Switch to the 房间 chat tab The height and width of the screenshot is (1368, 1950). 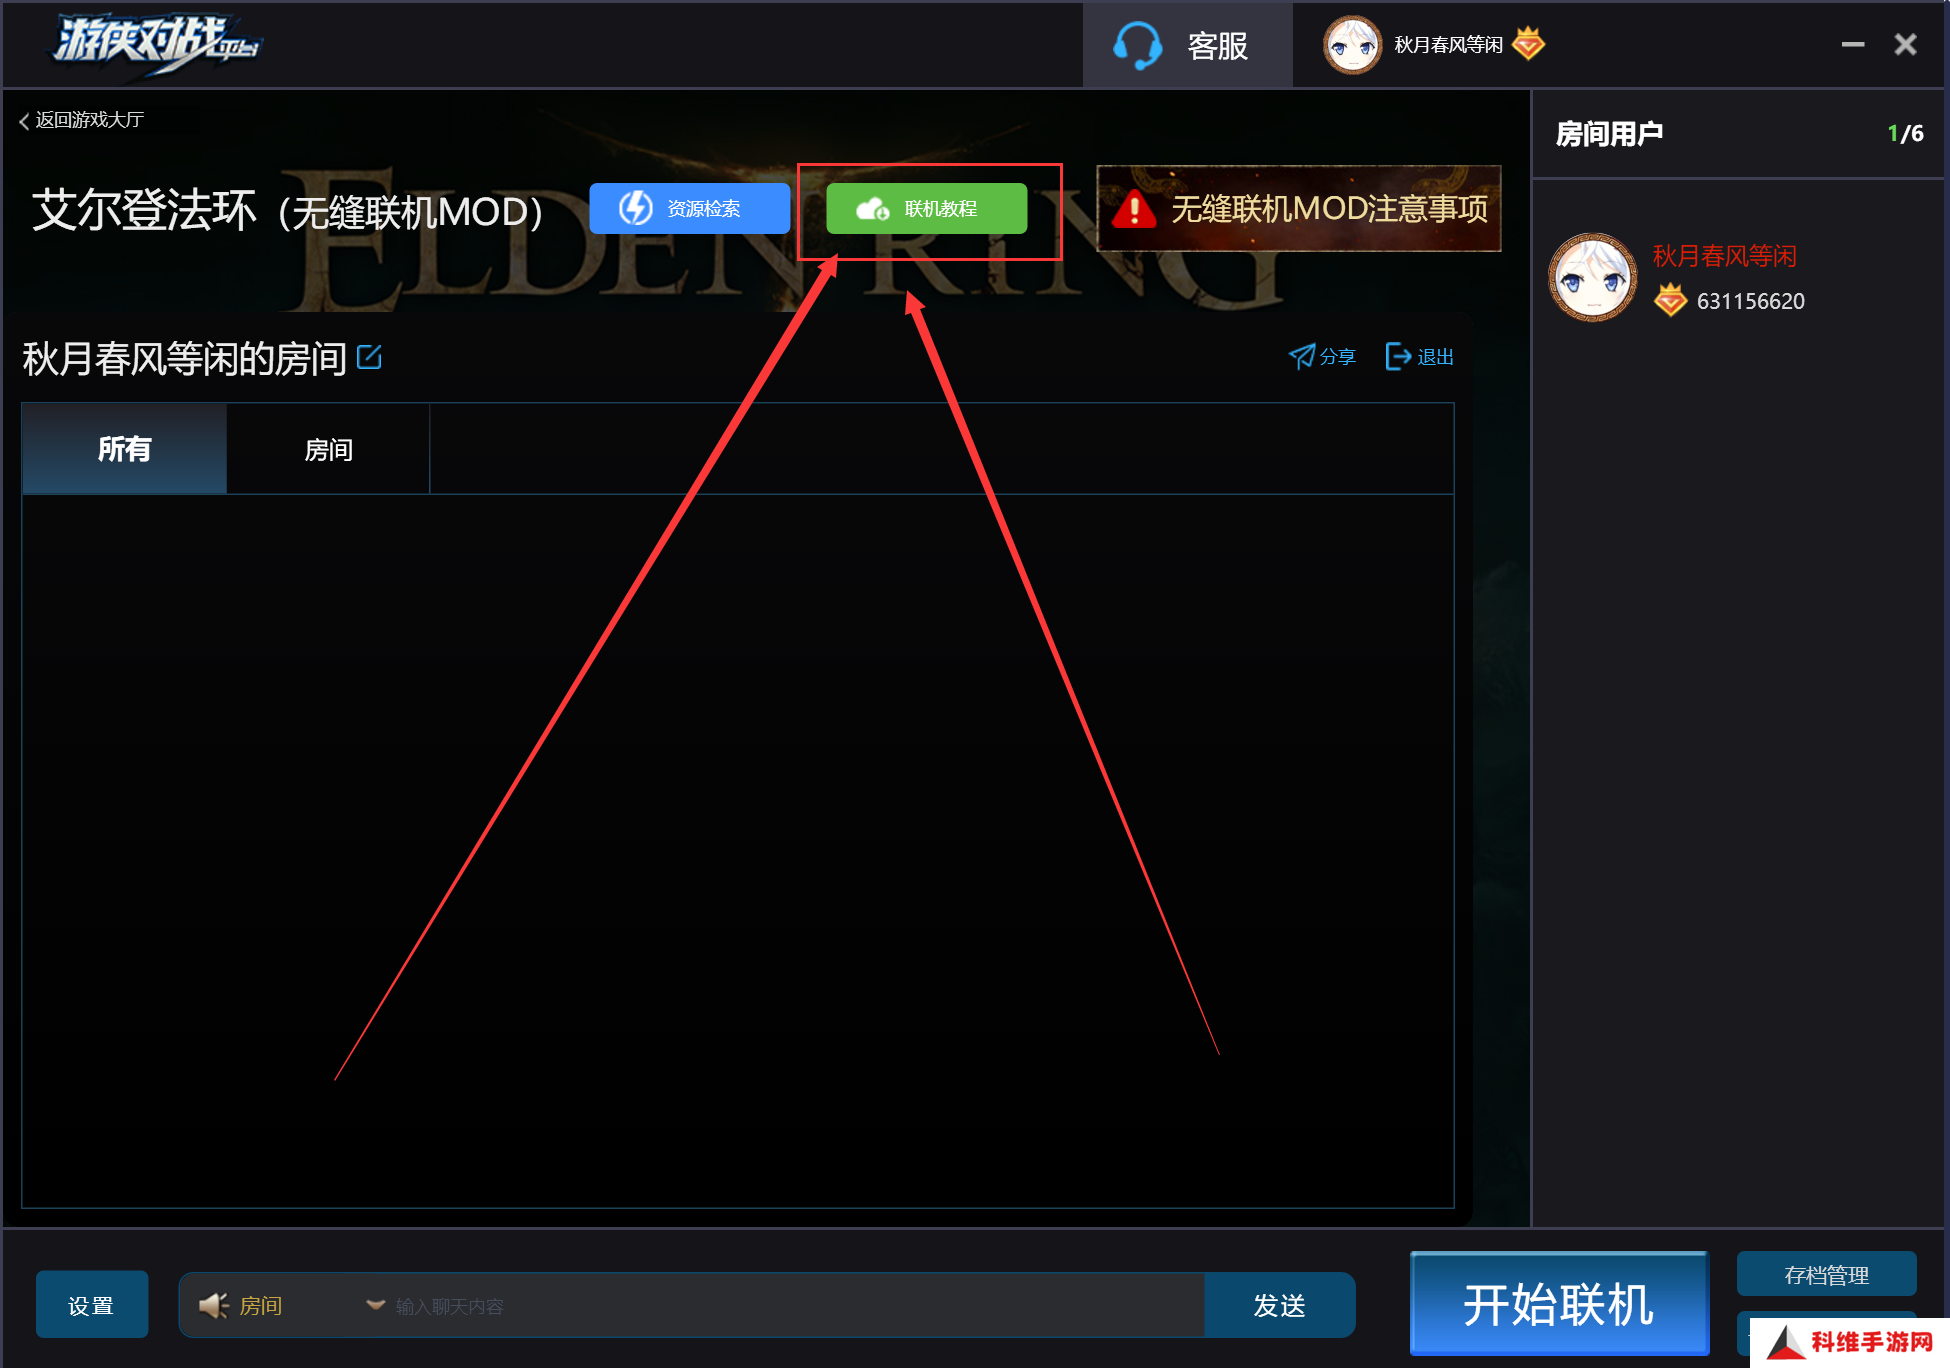pos(328,449)
